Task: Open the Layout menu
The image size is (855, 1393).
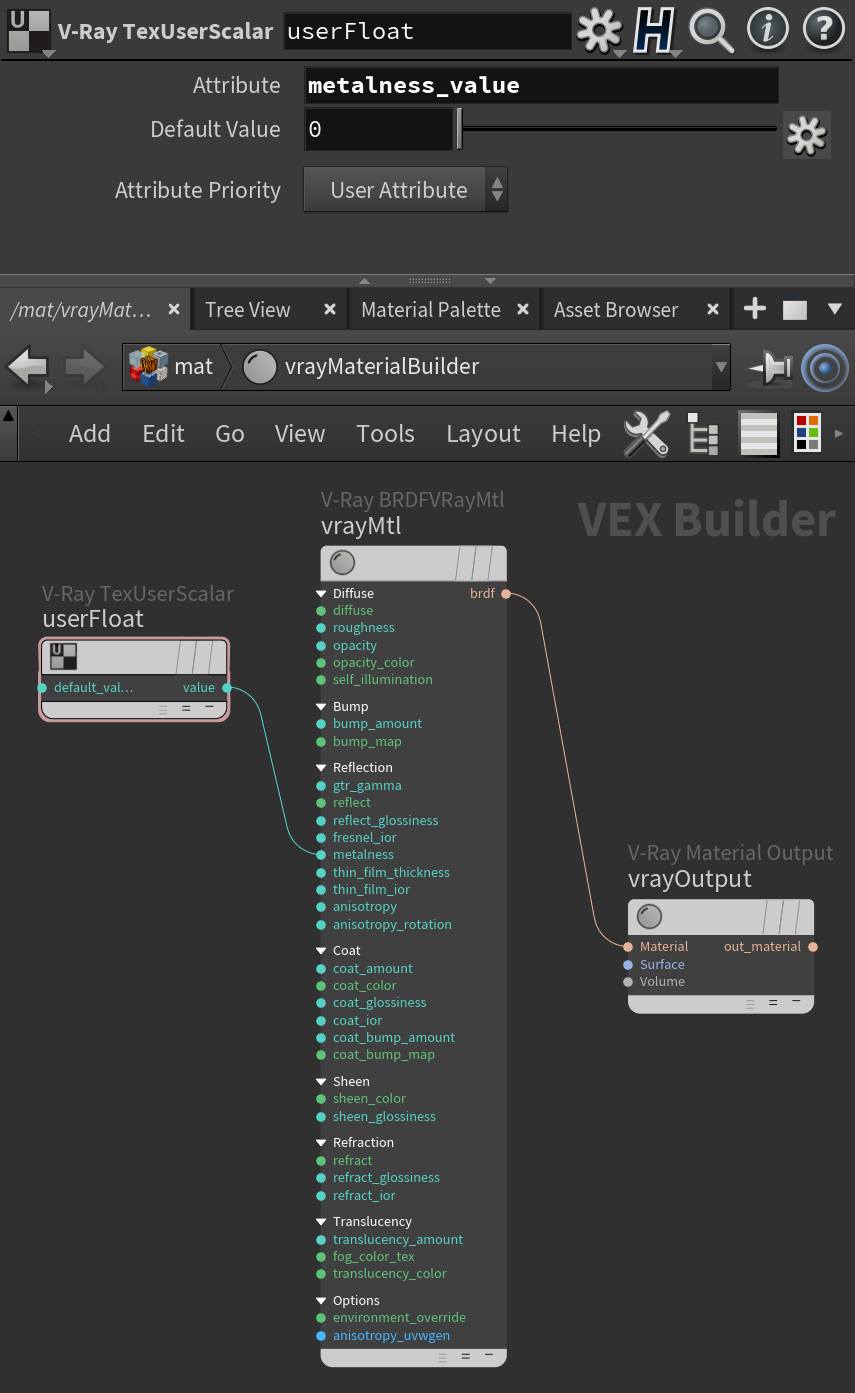Action: pos(483,434)
